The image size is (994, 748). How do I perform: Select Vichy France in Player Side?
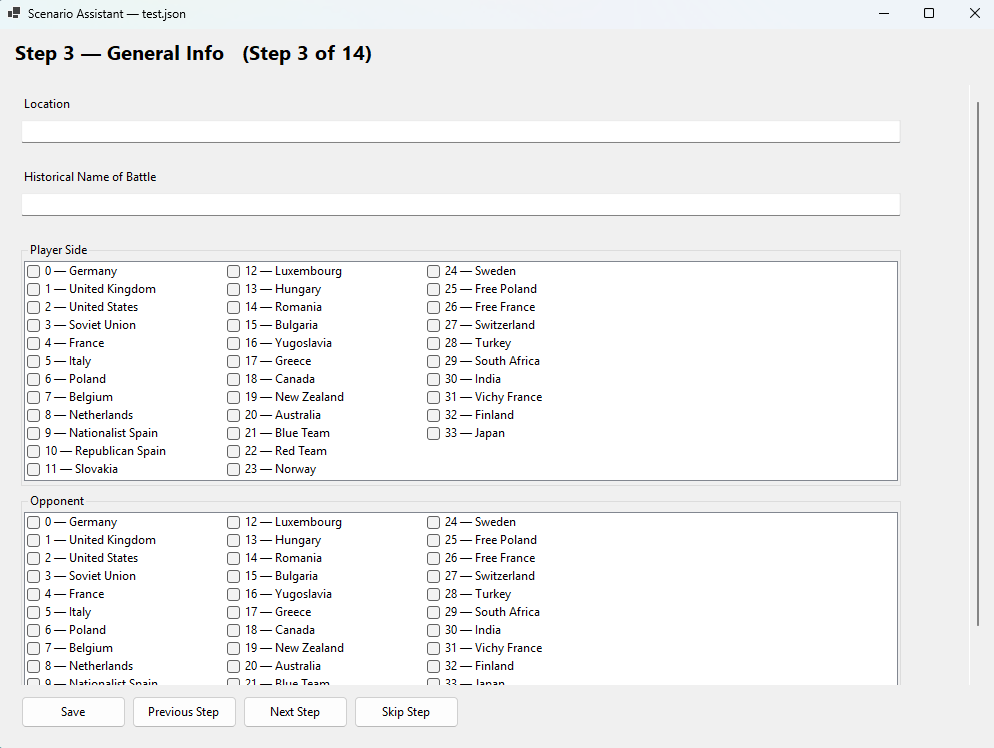433,397
